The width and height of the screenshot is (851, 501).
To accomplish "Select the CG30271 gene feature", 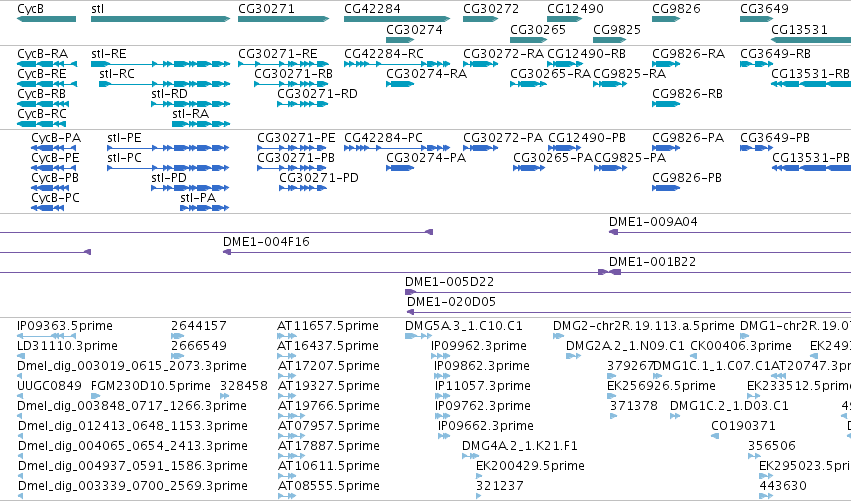I will (283, 19).
